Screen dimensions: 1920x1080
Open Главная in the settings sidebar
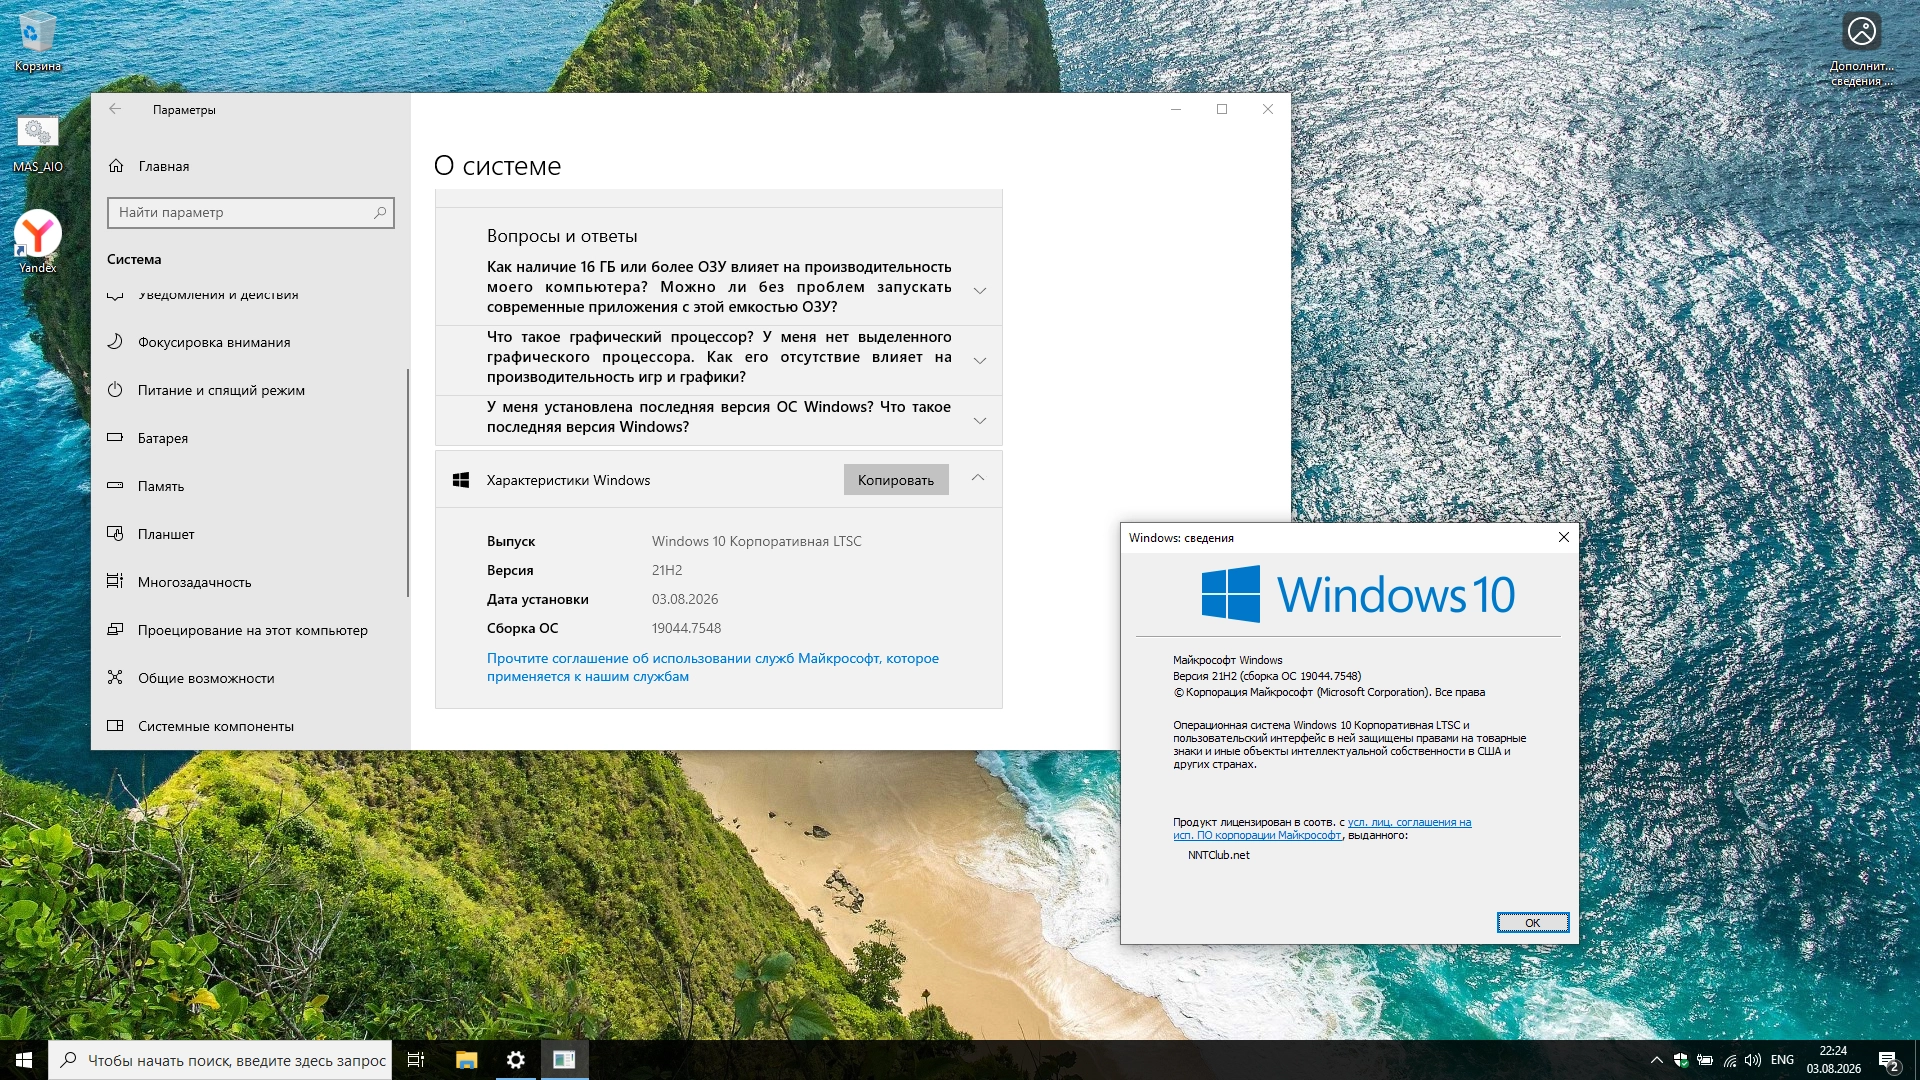(x=251, y=166)
